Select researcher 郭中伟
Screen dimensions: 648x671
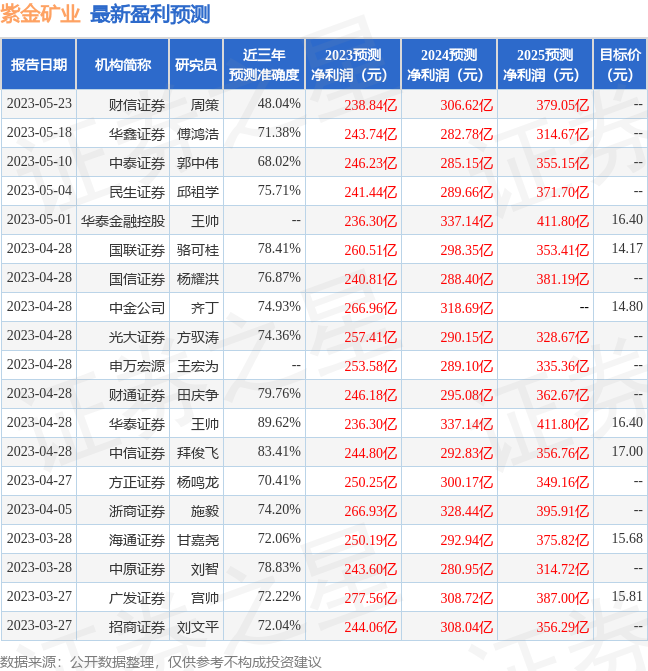[x=198, y=163]
